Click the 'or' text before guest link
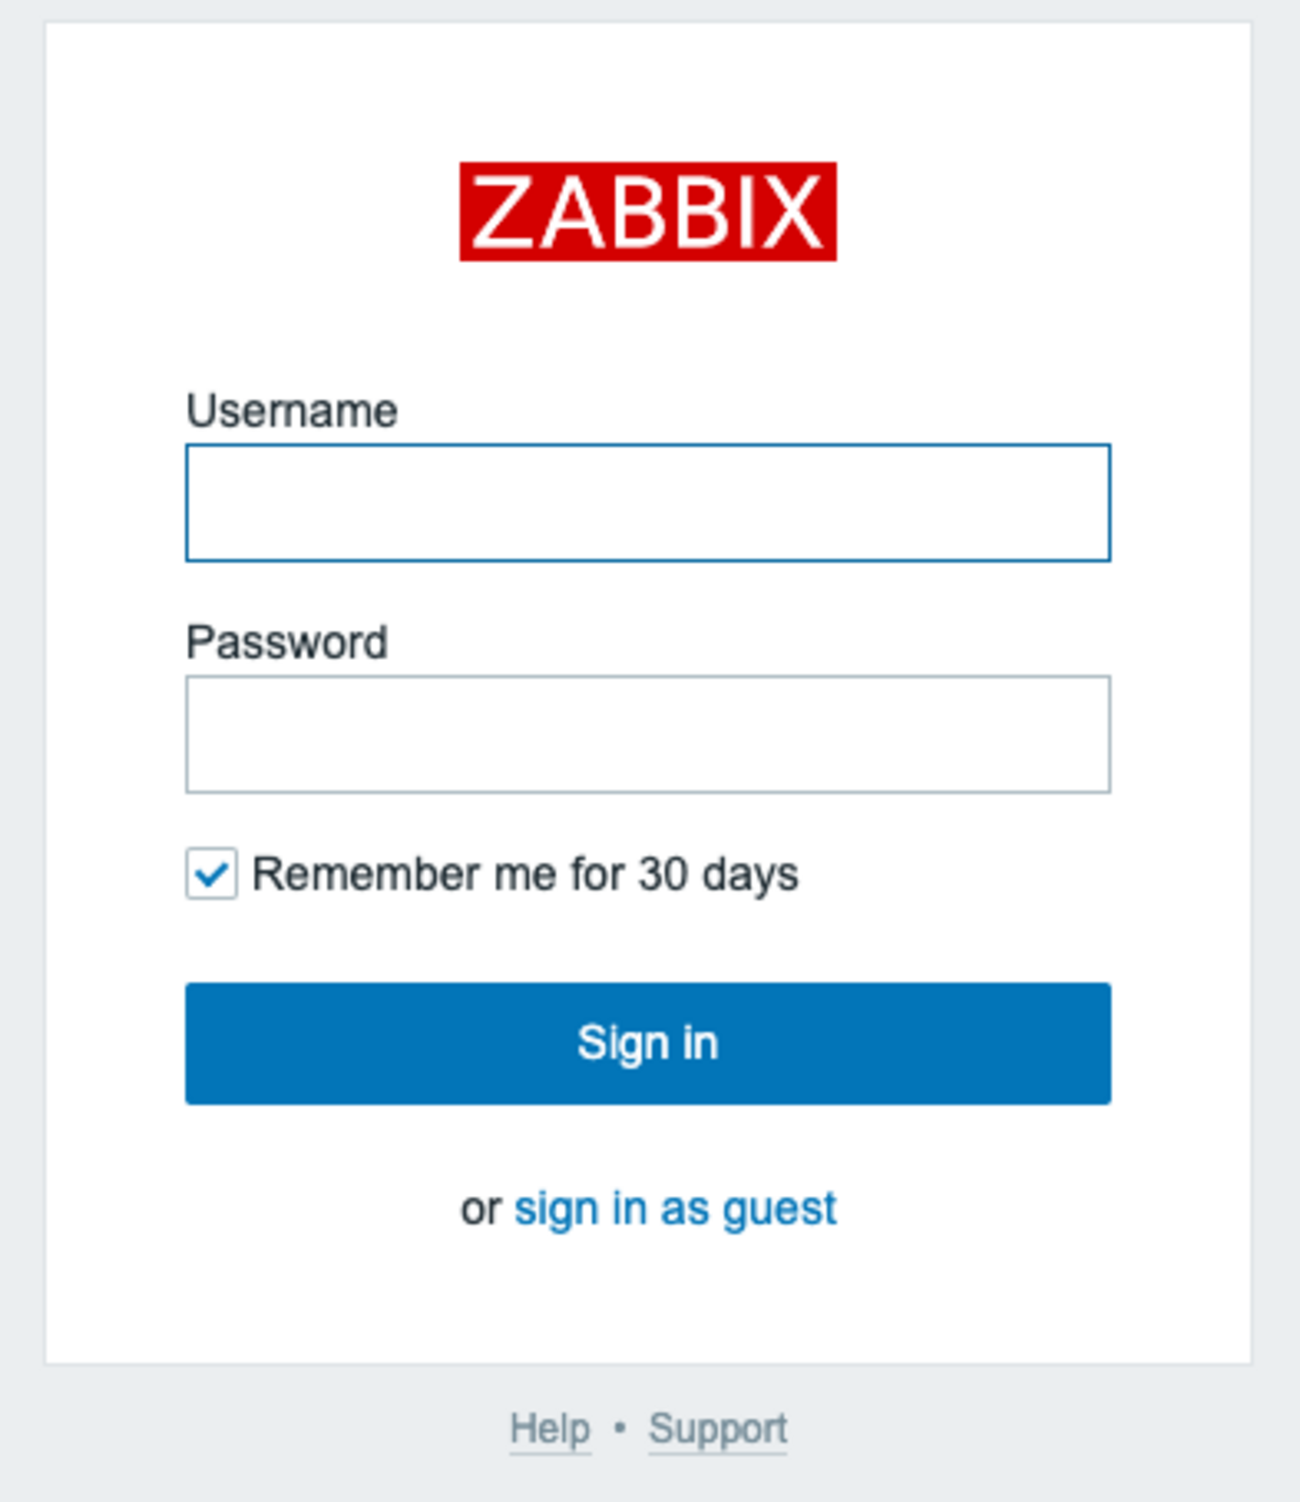 click(480, 1209)
